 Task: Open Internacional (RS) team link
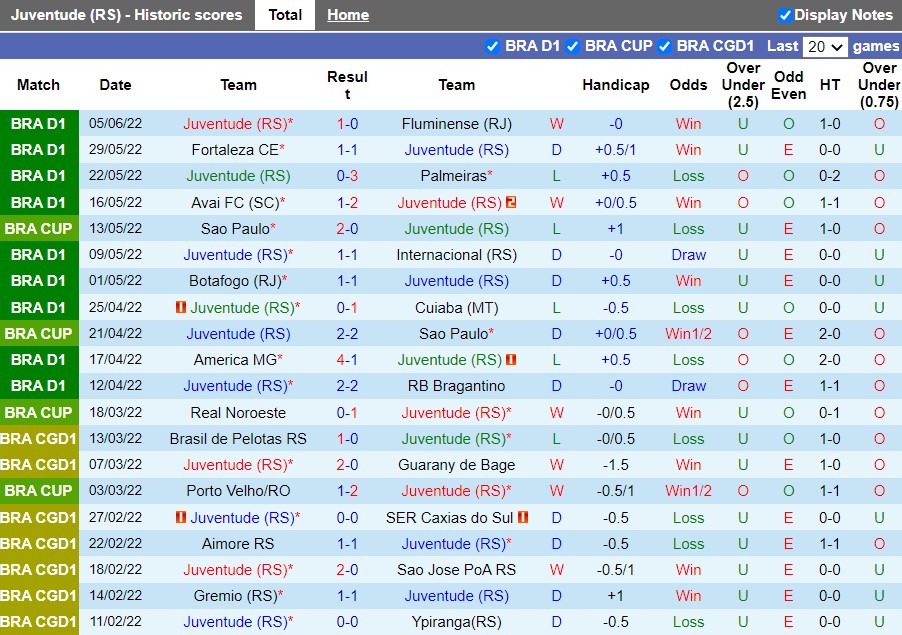[457, 255]
